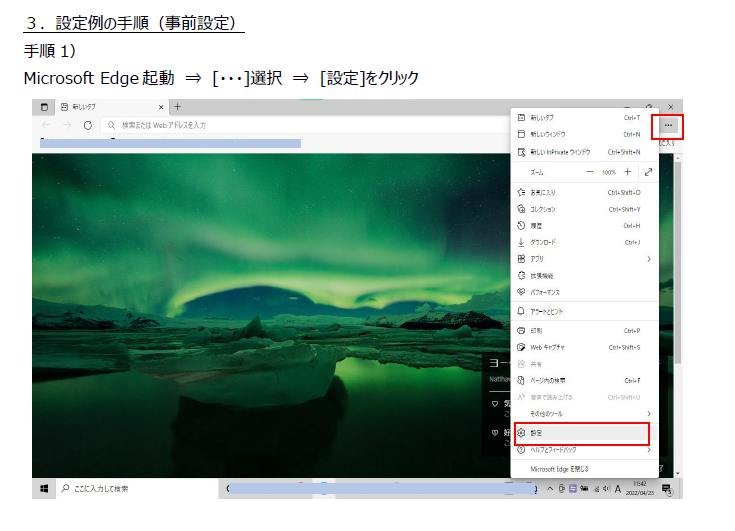Screen dimensions: 735x531
Task: Expand ヘルプとフィードバック submenu
Action: pyautogui.click(x=580, y=450)
